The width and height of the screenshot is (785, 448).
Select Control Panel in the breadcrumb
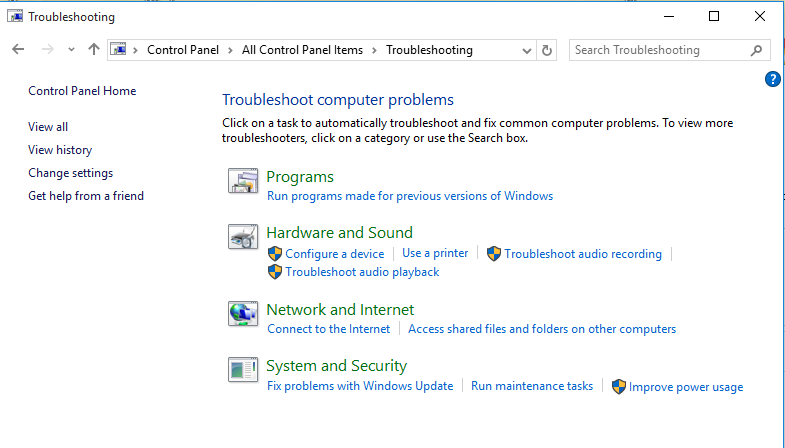click(183, 50)
